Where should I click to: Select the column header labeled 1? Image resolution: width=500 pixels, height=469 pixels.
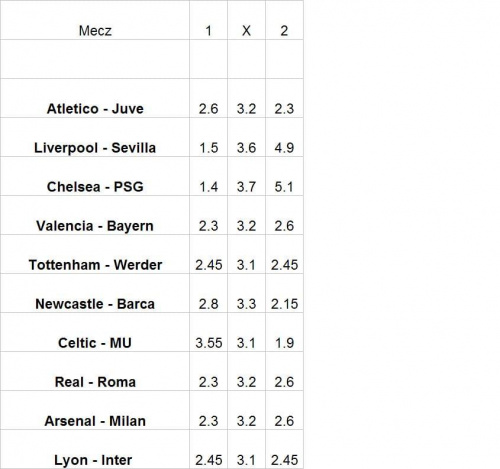tap(209, 20)
